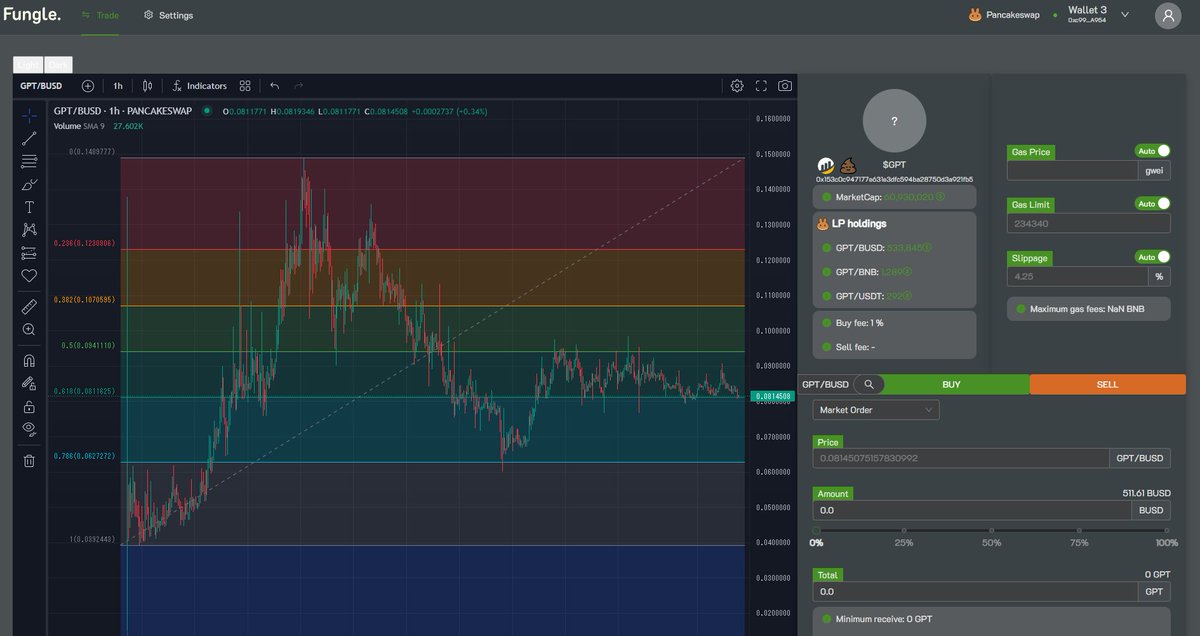Select the BUY tab
This screenshot has height=636, width=1200.
click(x=951, y=384)
